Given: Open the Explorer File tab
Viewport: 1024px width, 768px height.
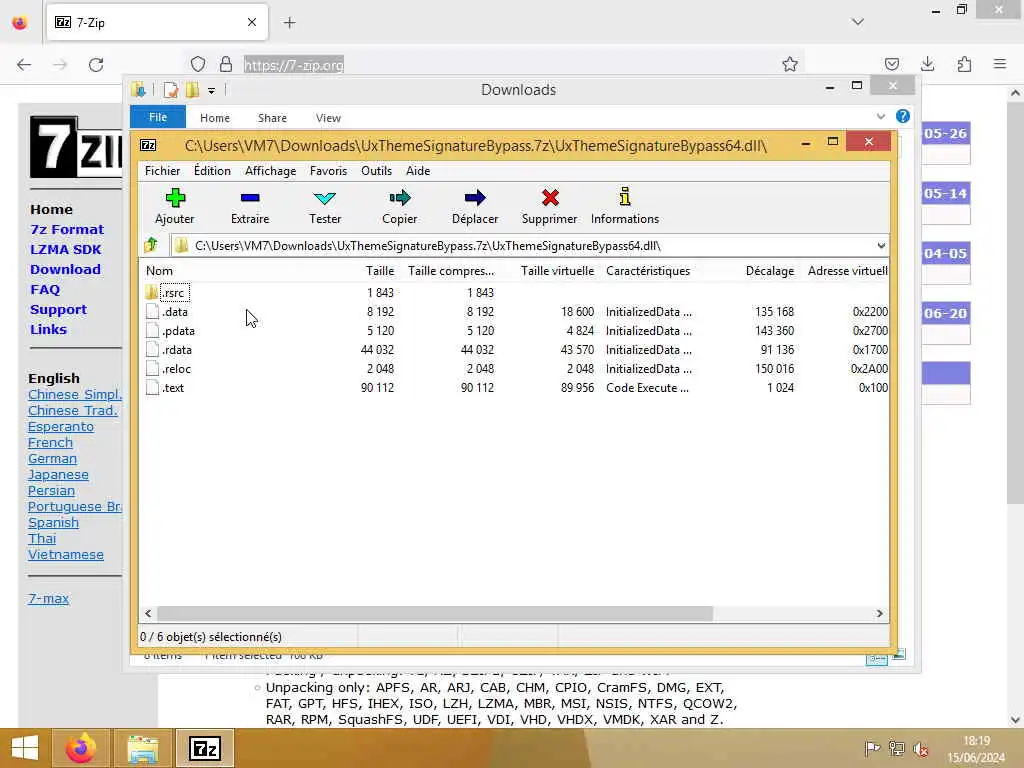Looking at the screenshot, I should point(158,117).
